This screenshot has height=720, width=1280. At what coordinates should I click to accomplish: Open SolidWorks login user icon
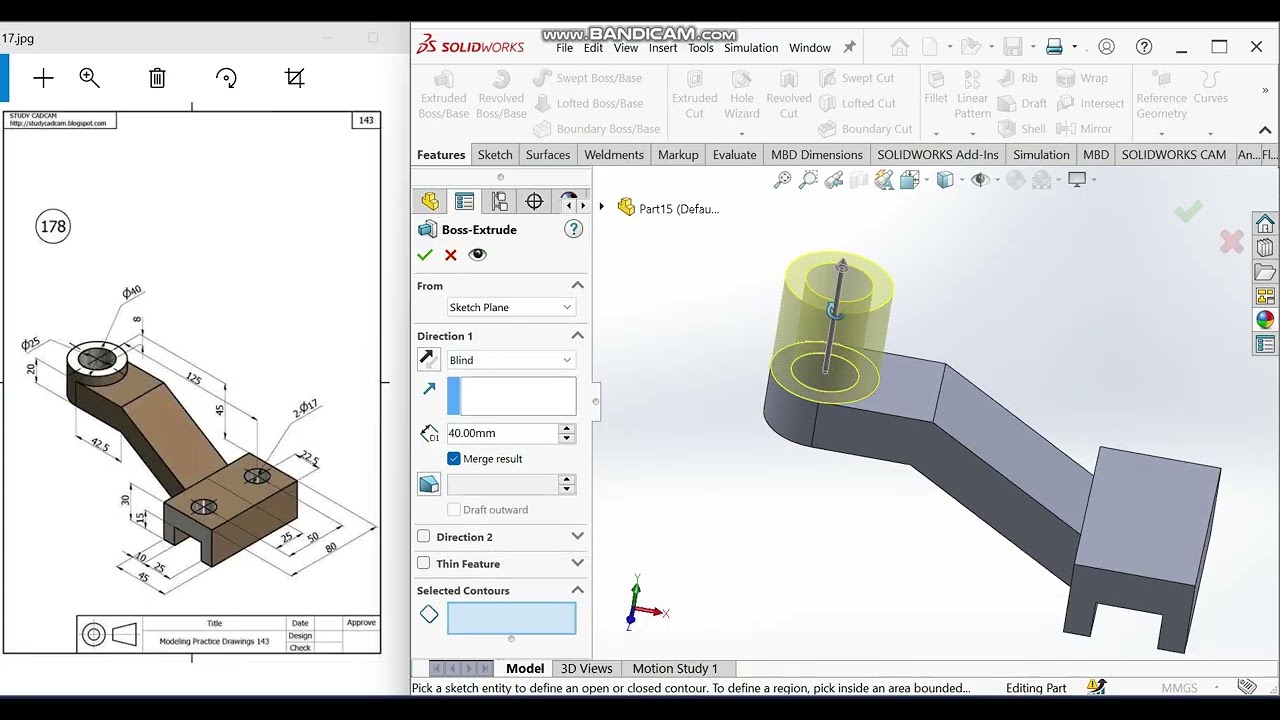(1106, 47)
